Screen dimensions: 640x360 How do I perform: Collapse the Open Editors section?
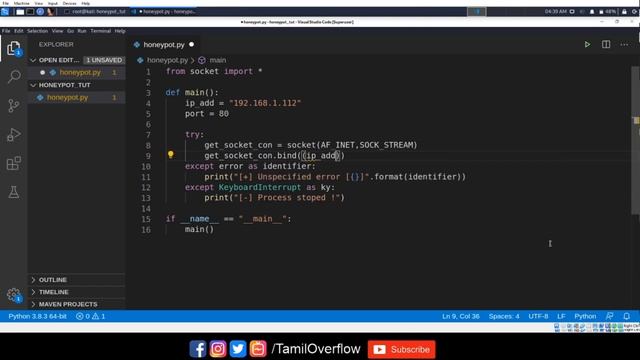click(x=33, y=60)
